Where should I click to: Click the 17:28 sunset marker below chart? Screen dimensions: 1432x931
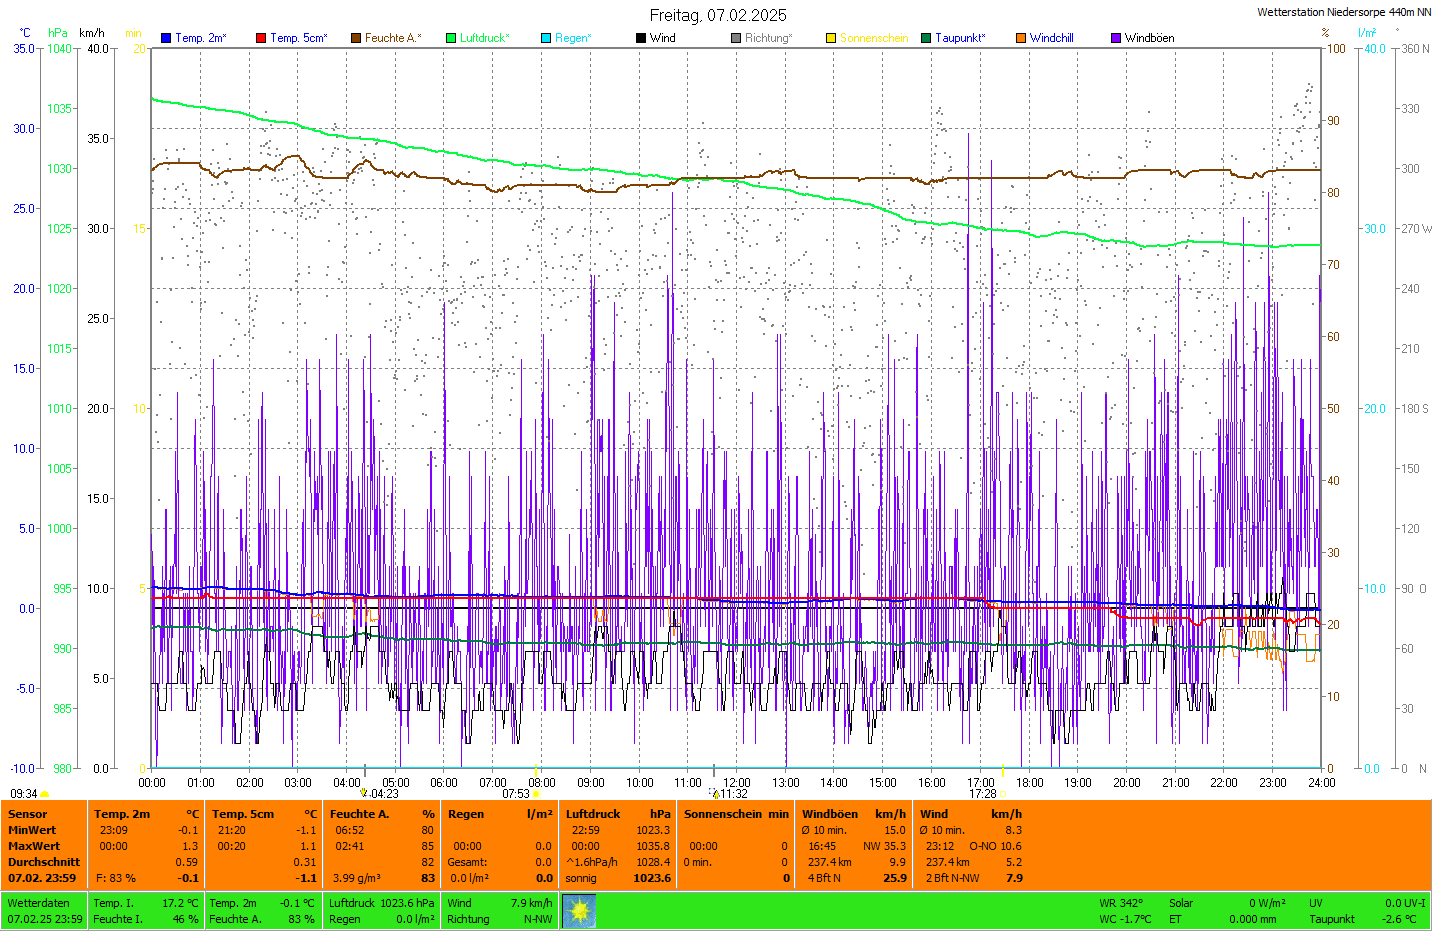click(x=983, y=794)
